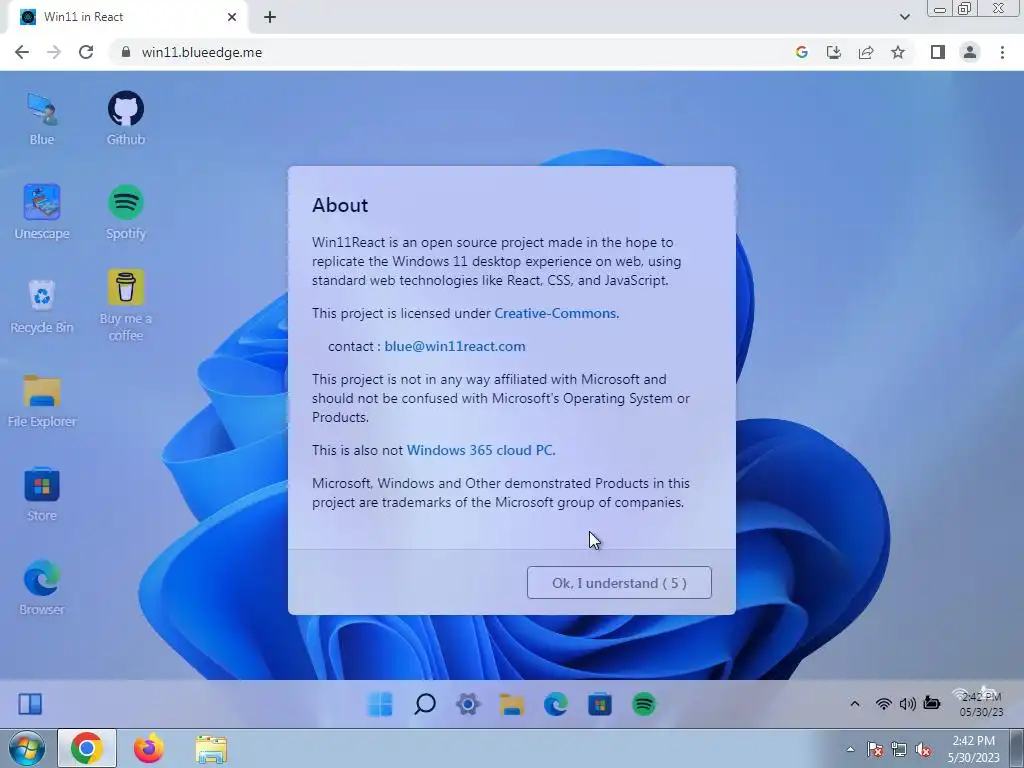Share this page via share icon
The image size is (1024, 768).
(x=866, y=52)
